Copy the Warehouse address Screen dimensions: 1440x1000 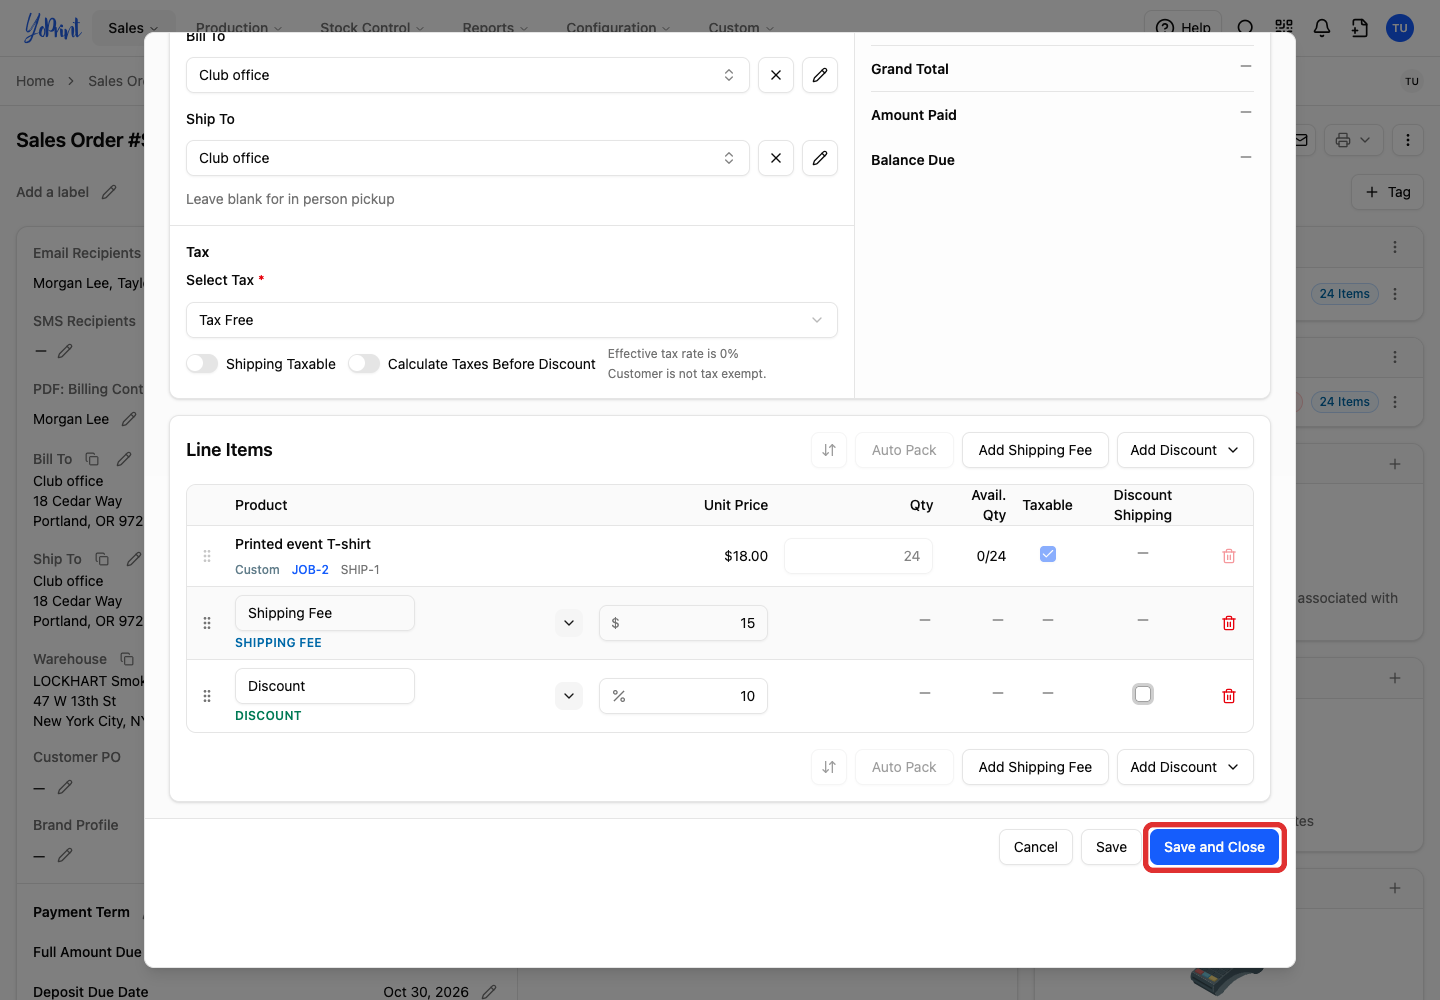point(127,659)
